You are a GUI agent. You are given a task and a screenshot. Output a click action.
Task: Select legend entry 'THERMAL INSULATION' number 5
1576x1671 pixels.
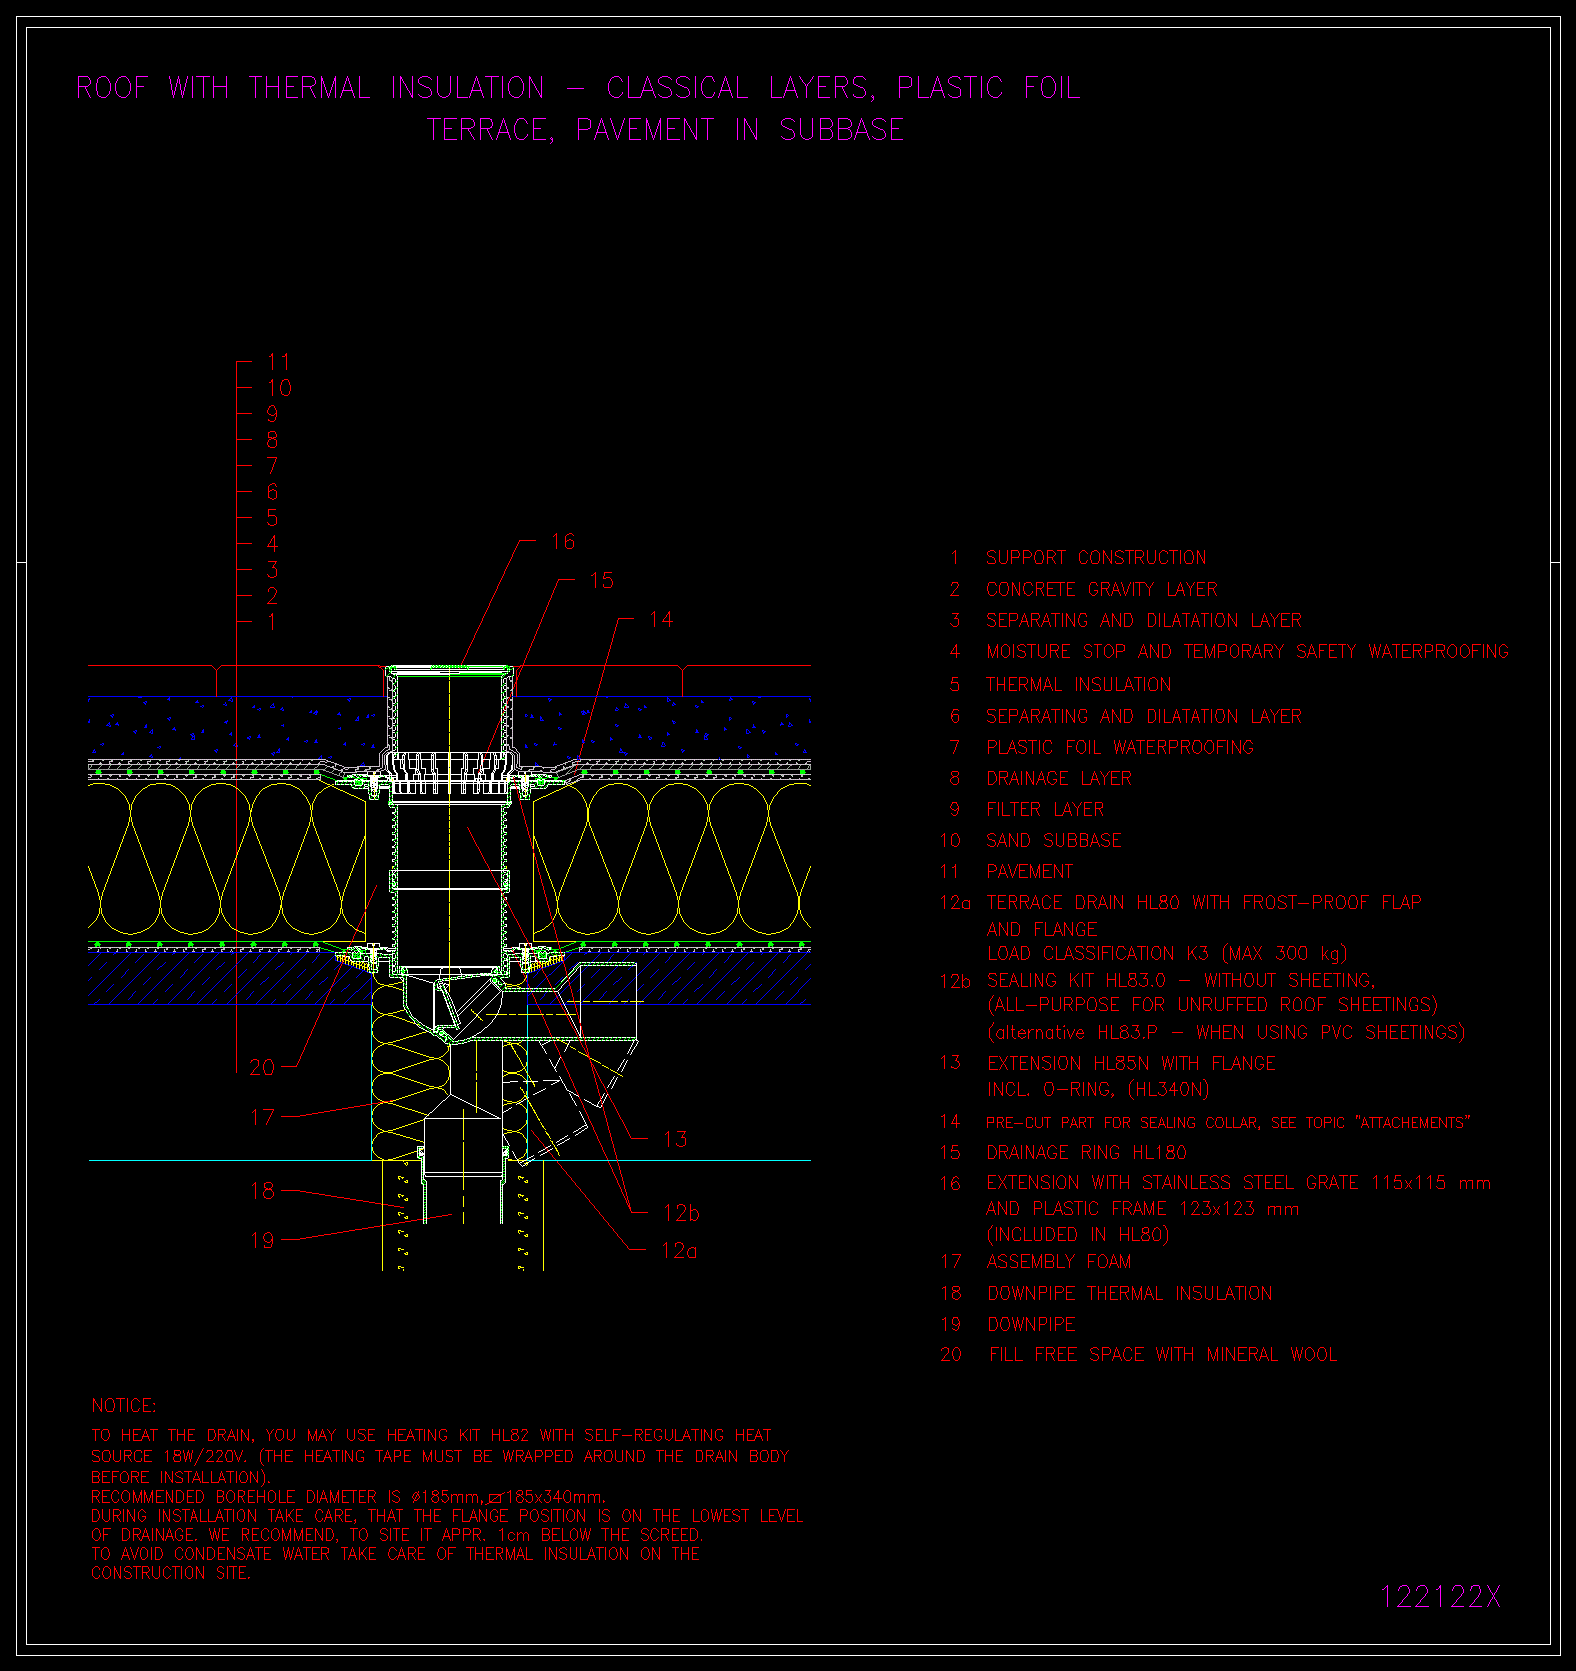point(1078,684)
